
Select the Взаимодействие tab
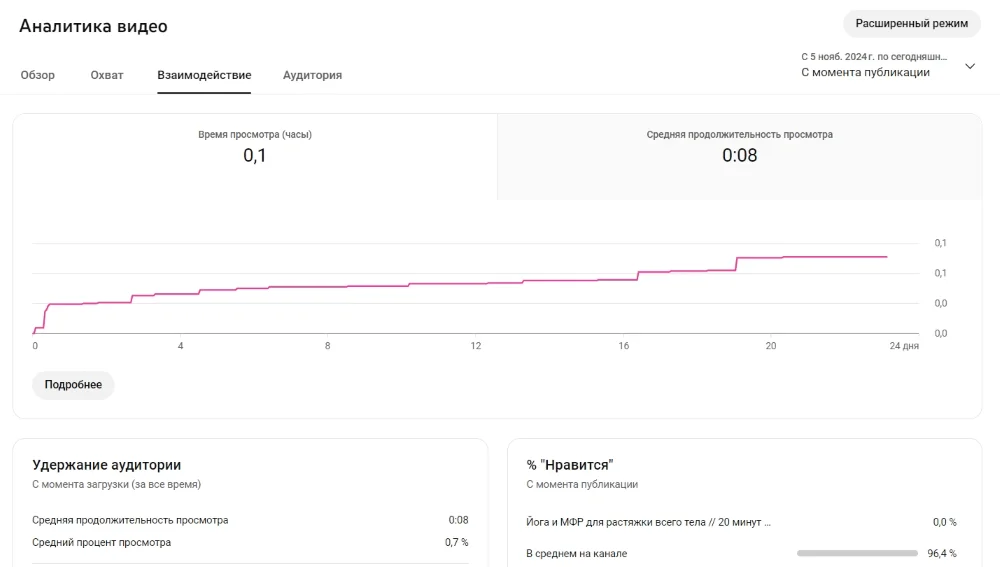coord(204,75)
